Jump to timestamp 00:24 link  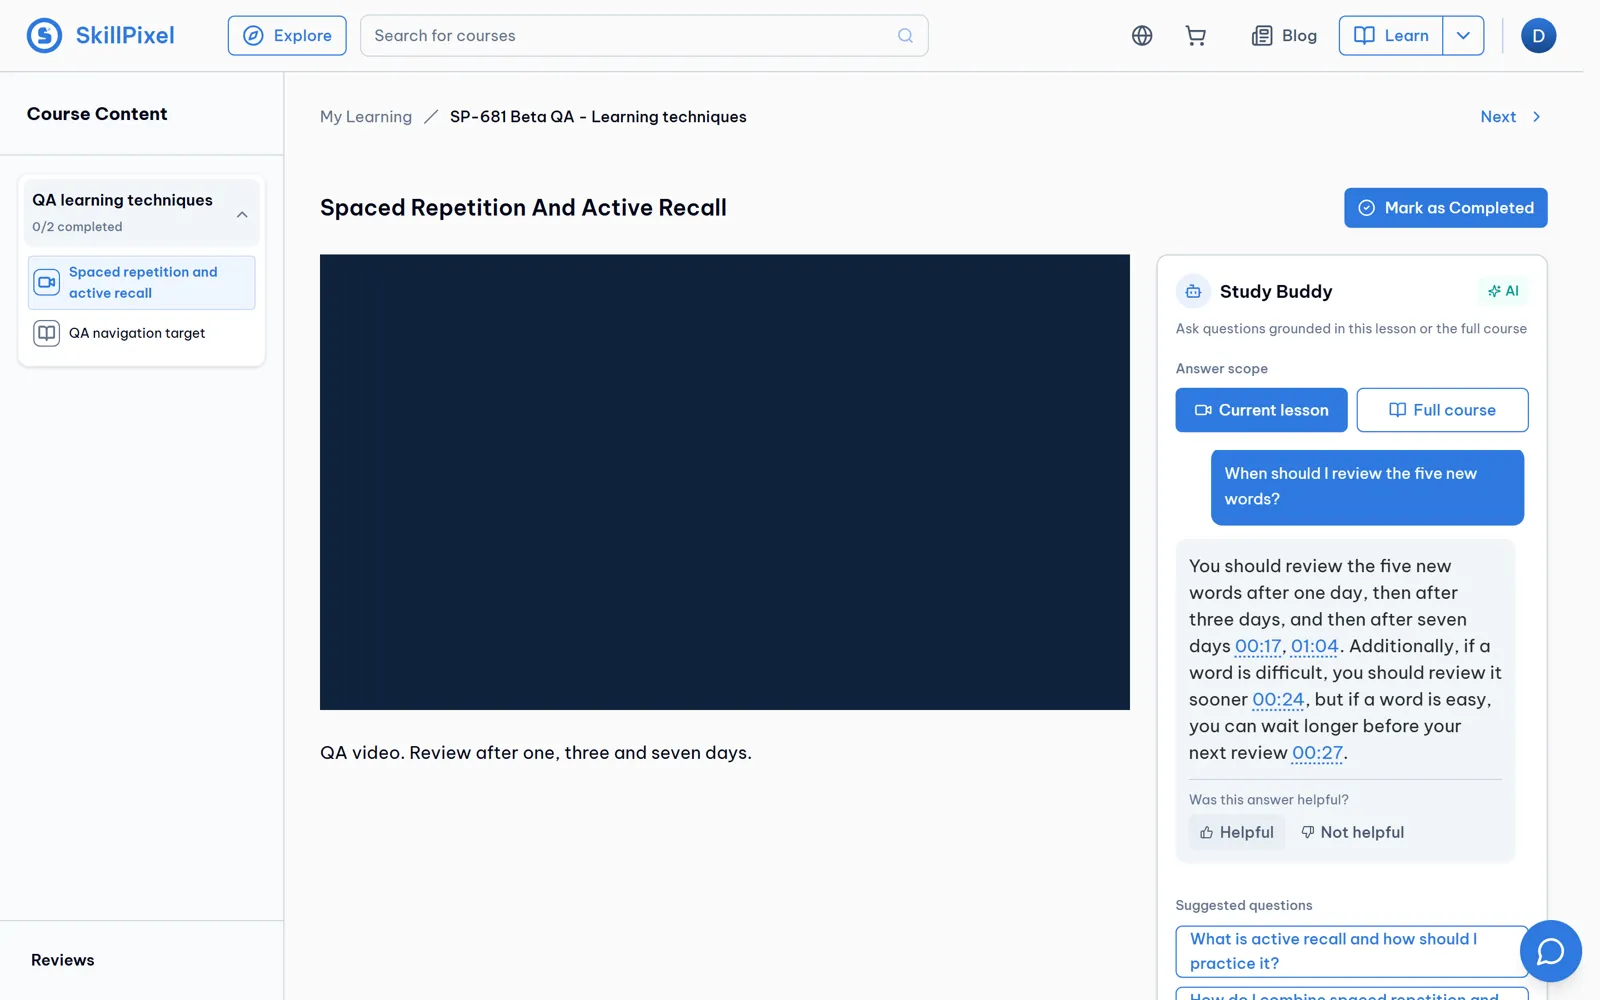point(1278,700)
